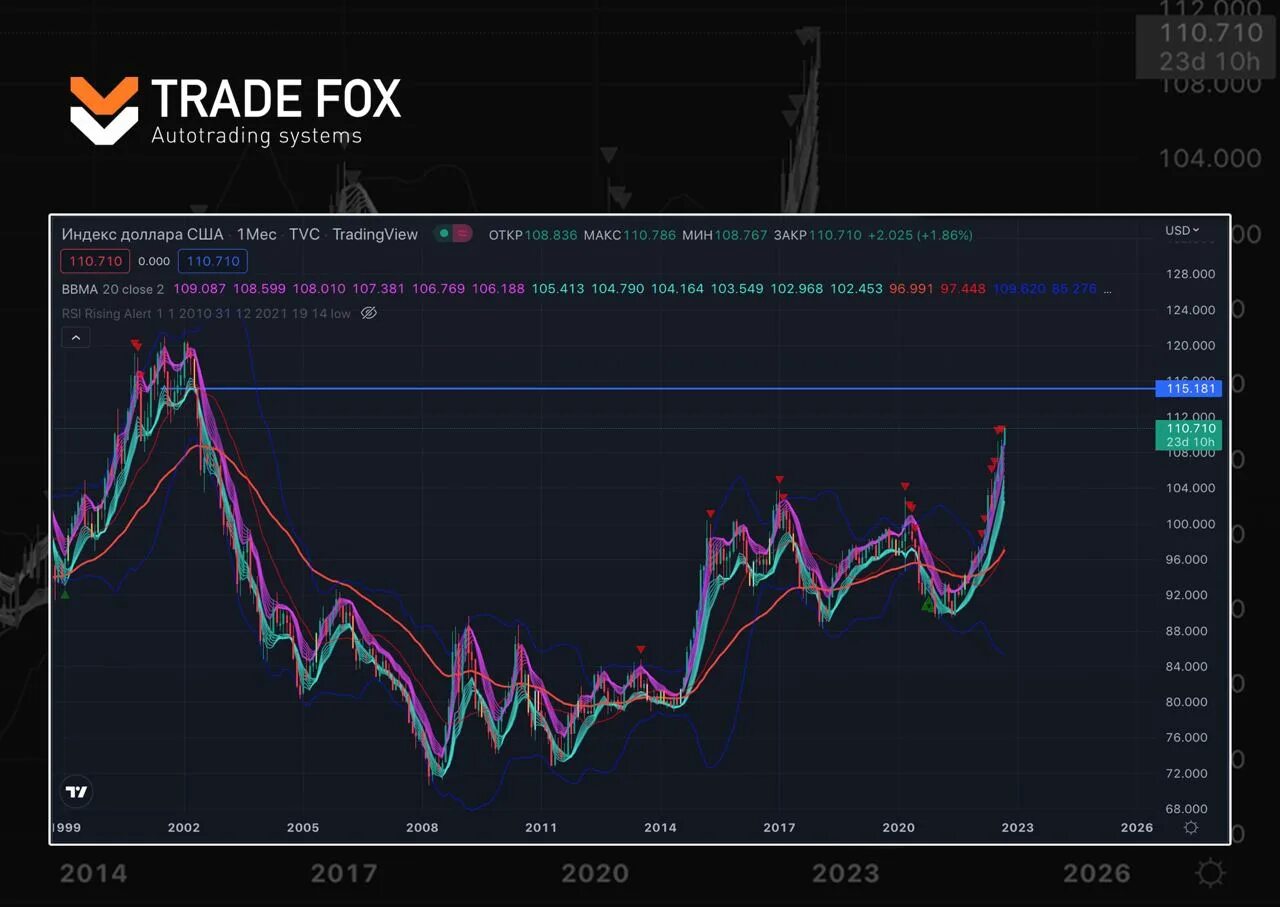Screen dimensions: 1280x907
Task: Open chart settings gear beside 2026
Action: point(1190,827)
